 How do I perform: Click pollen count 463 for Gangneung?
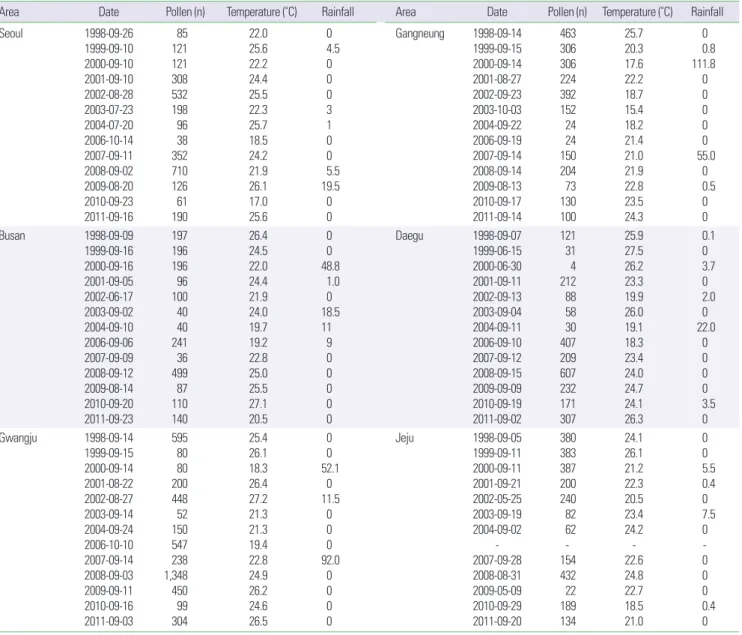[568, 34]
